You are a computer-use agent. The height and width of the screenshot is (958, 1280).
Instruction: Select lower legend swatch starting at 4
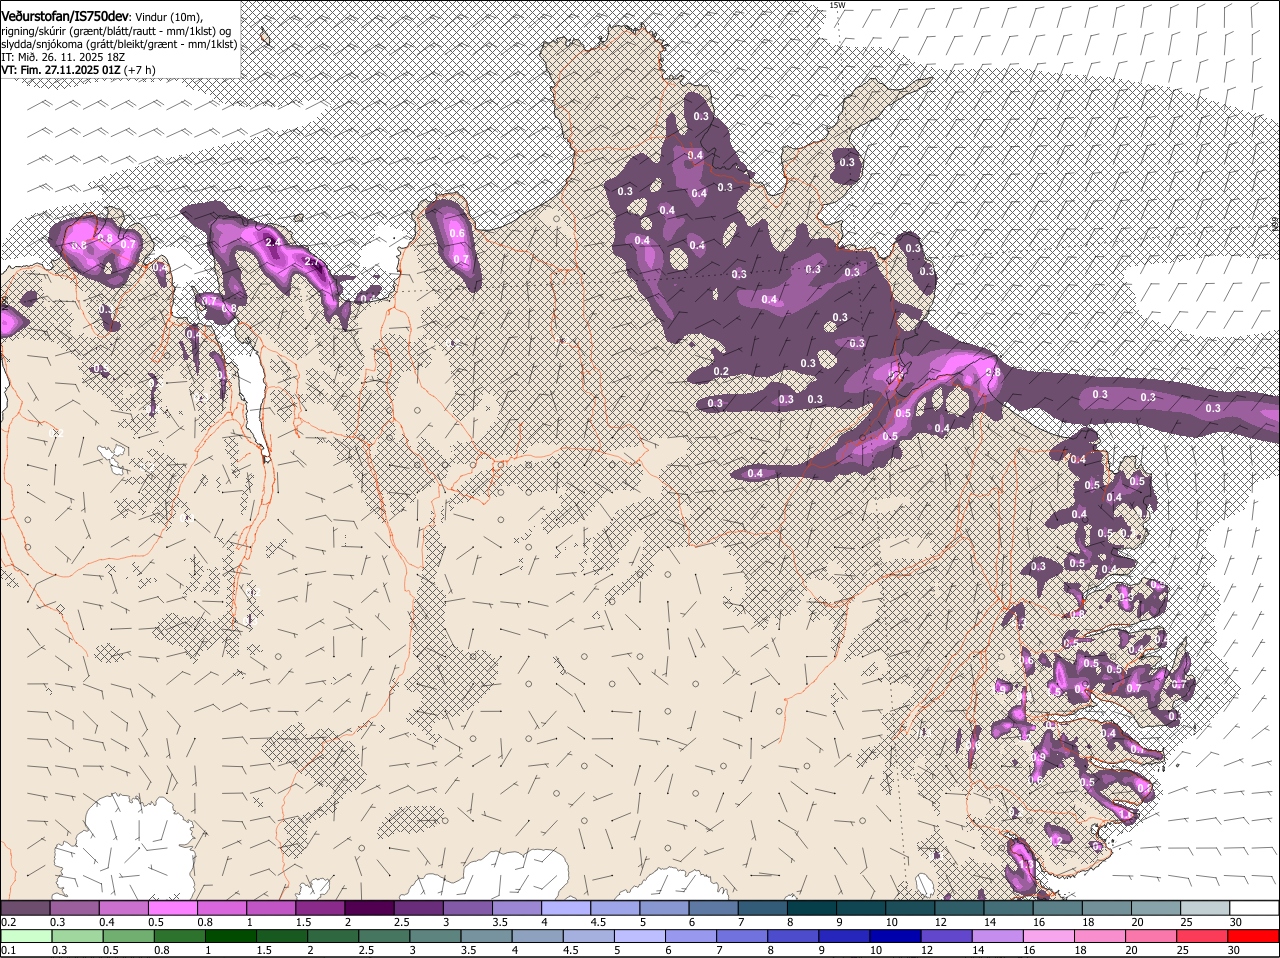click(x=538, y=936)
